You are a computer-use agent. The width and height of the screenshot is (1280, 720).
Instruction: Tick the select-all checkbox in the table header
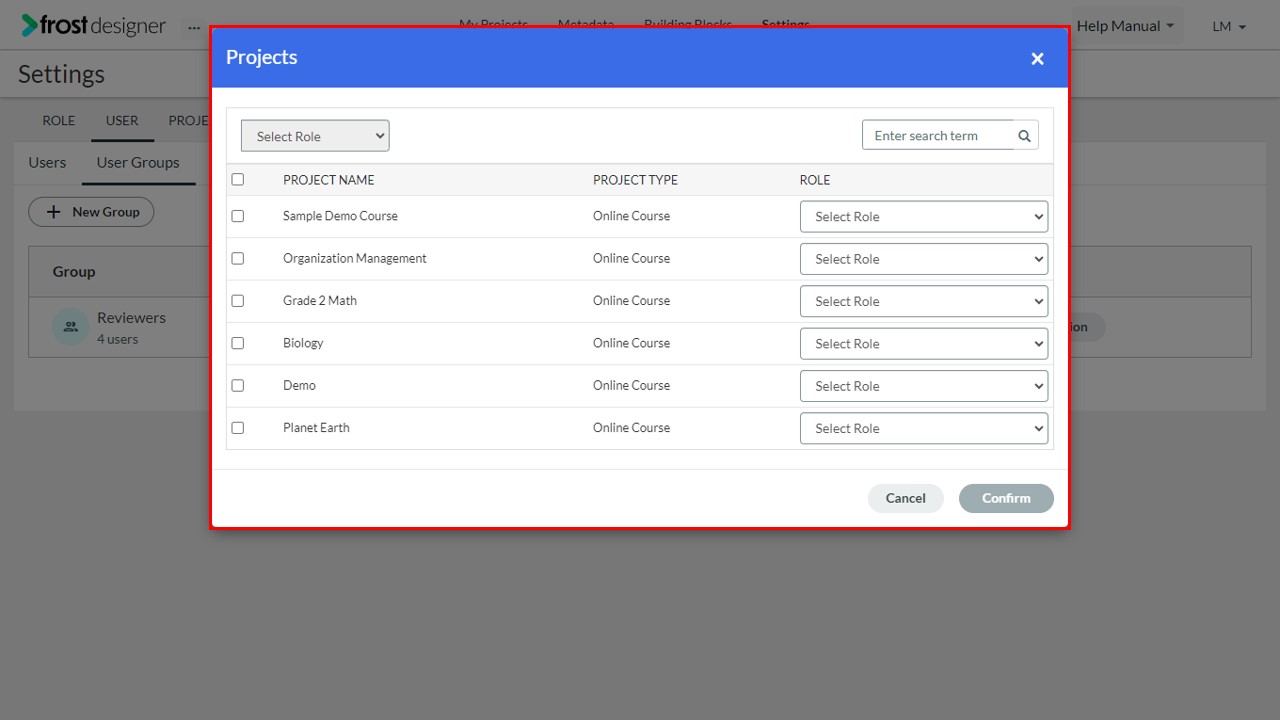tap(238, 180)
